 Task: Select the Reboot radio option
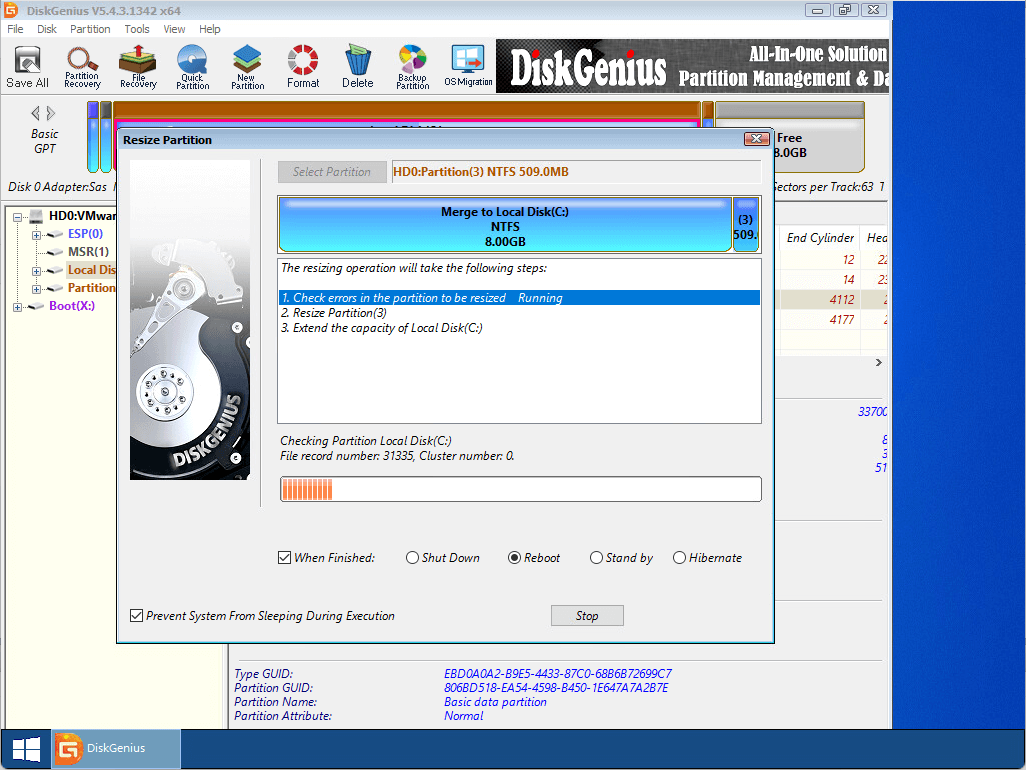(514, 558)
